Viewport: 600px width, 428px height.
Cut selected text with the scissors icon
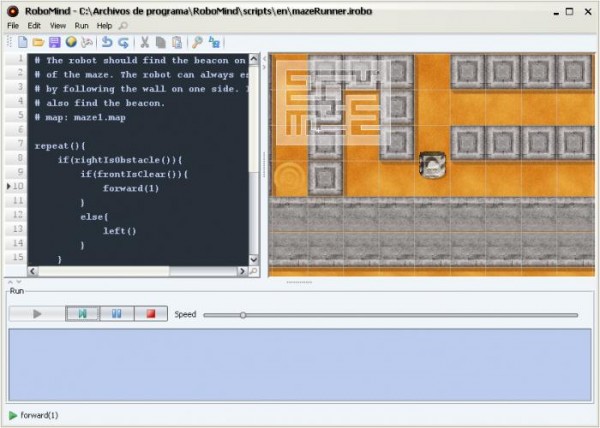click(x=144, y=42)
